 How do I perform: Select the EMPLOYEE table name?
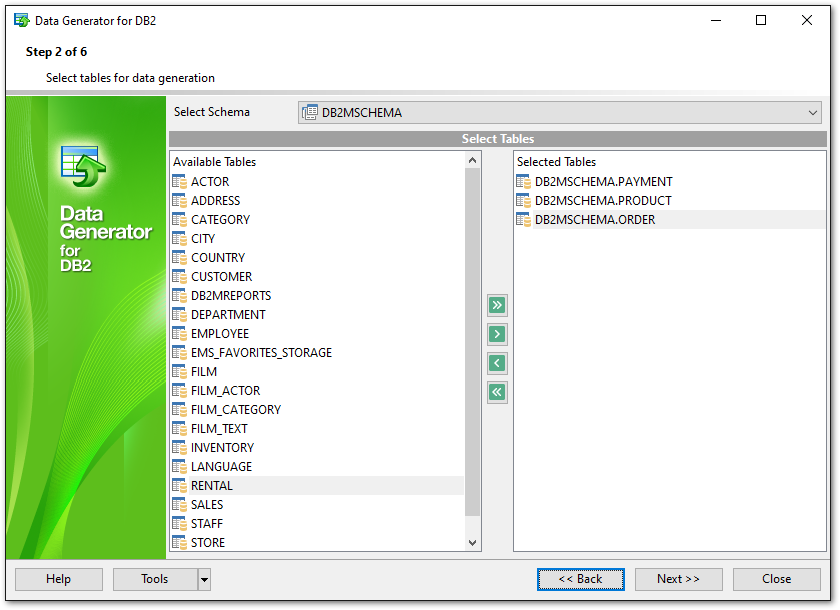click(220, 334)
